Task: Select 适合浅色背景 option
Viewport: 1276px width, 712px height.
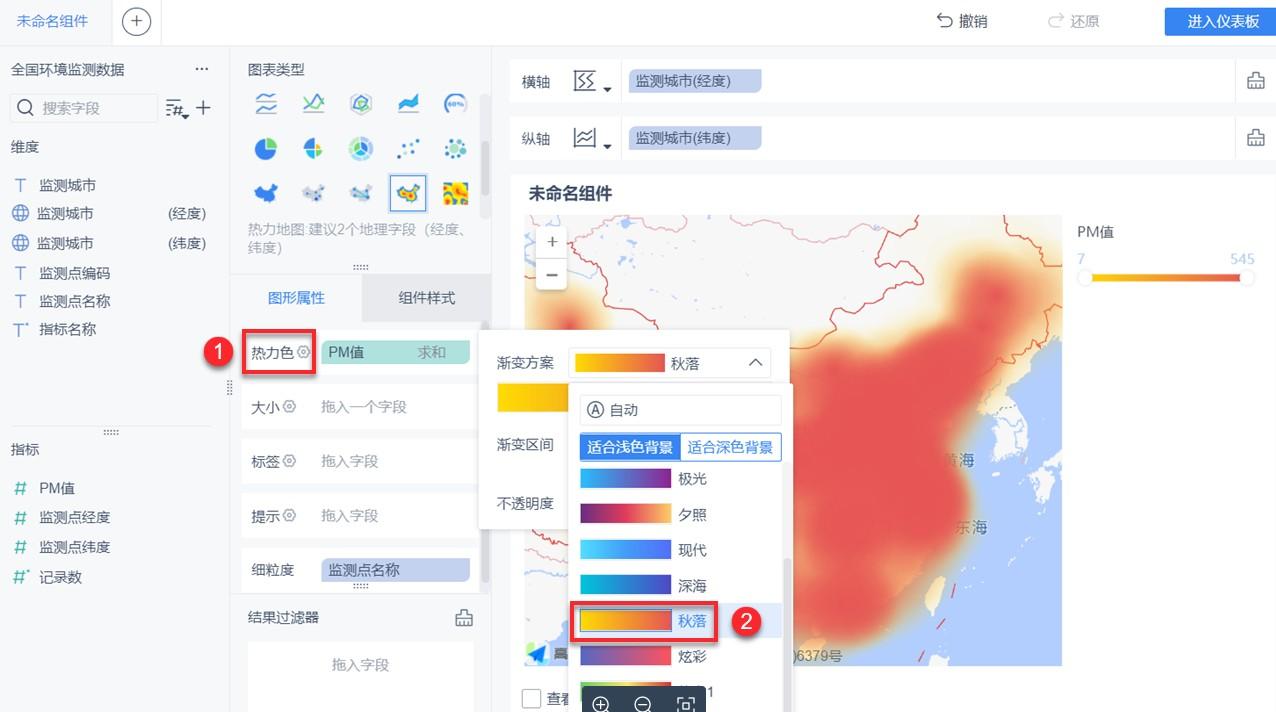Action: pyautogui.click(x=630, y=447)
